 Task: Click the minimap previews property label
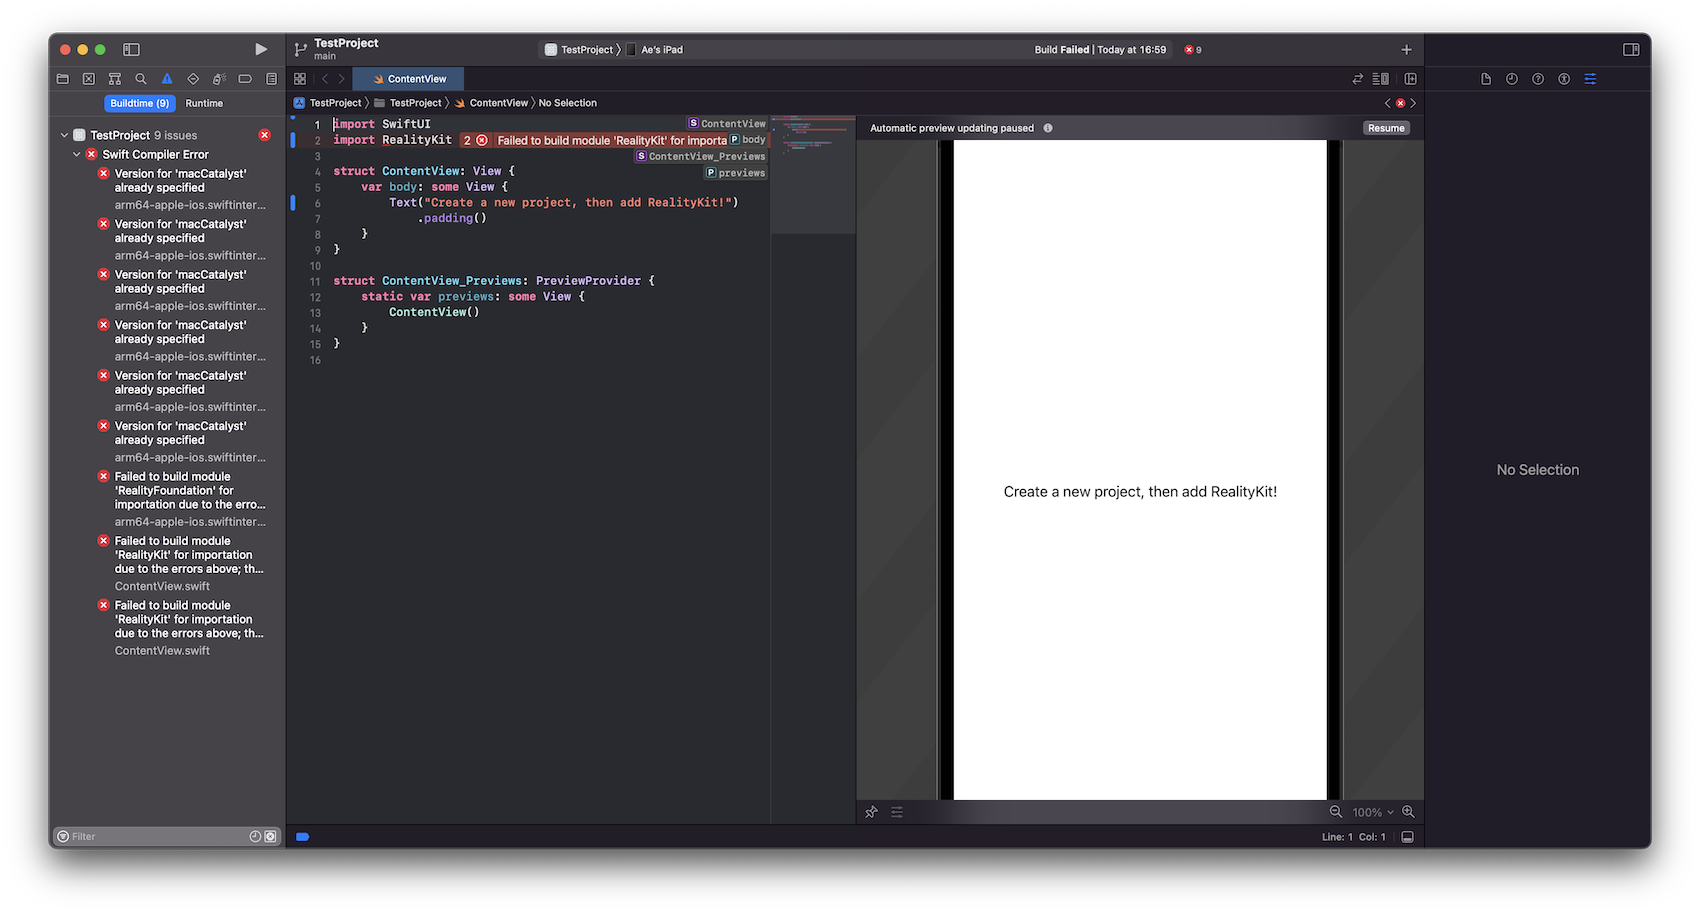pyautogui.click(x=736, y=173)
